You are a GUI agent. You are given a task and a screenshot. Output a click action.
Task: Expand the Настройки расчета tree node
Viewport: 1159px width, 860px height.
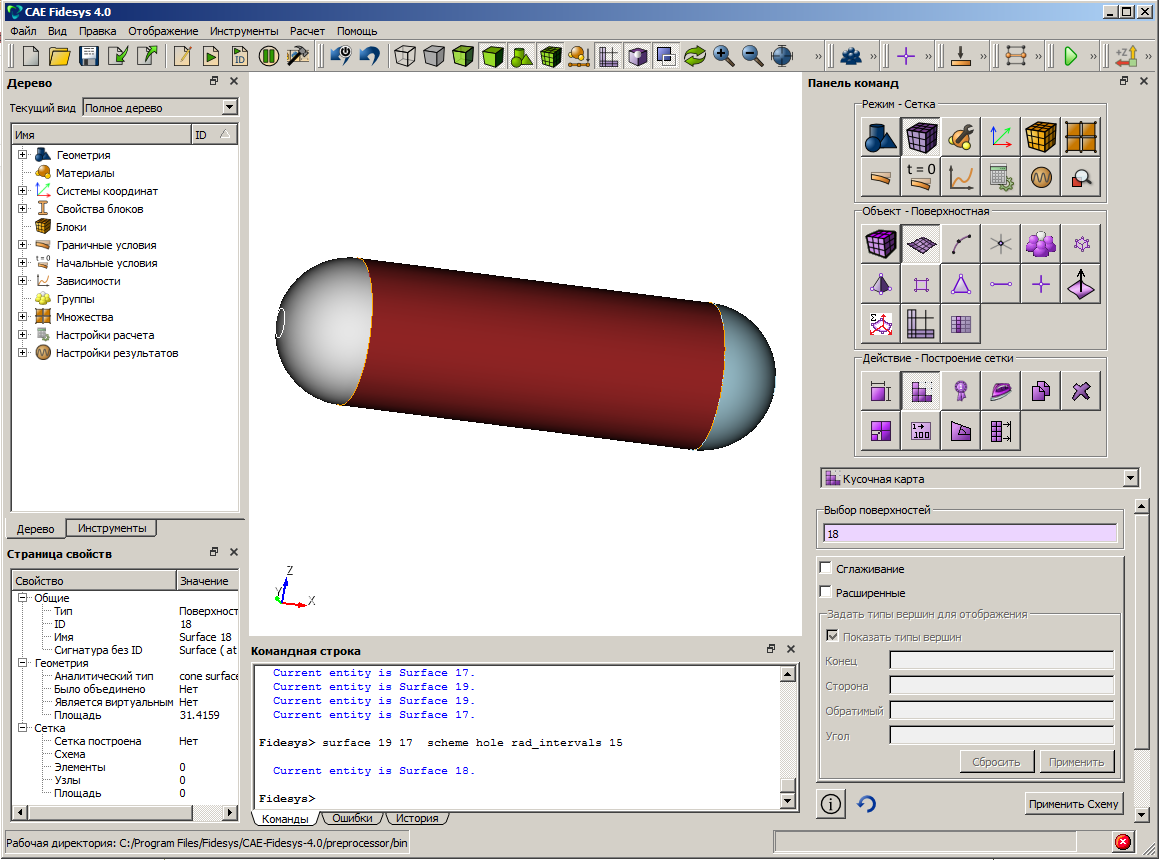pyautogui.click(x=22, y=335)
